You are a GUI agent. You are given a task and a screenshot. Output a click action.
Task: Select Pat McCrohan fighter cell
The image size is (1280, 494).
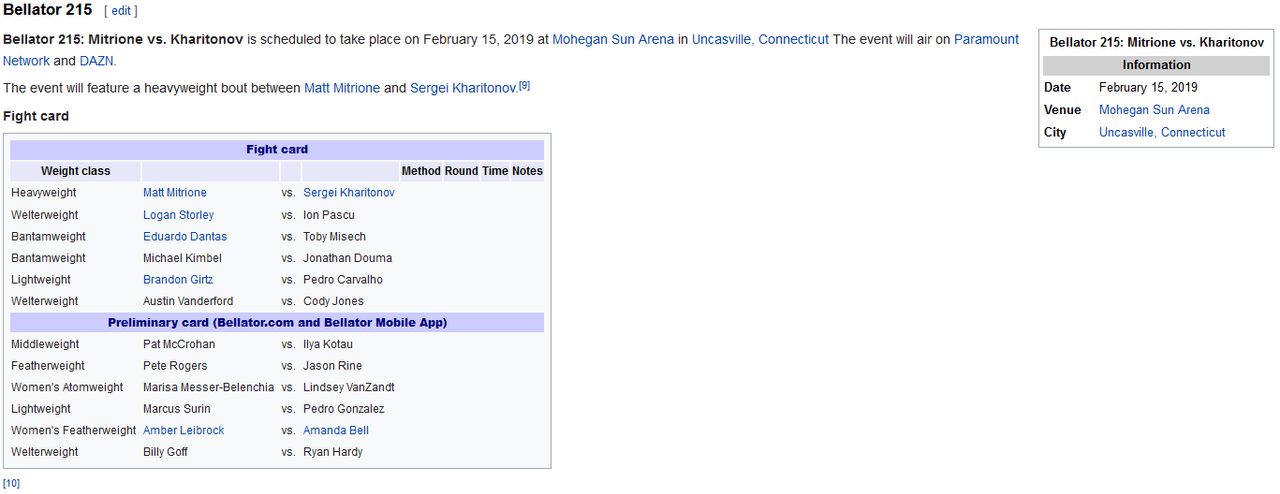coord(179,344)
